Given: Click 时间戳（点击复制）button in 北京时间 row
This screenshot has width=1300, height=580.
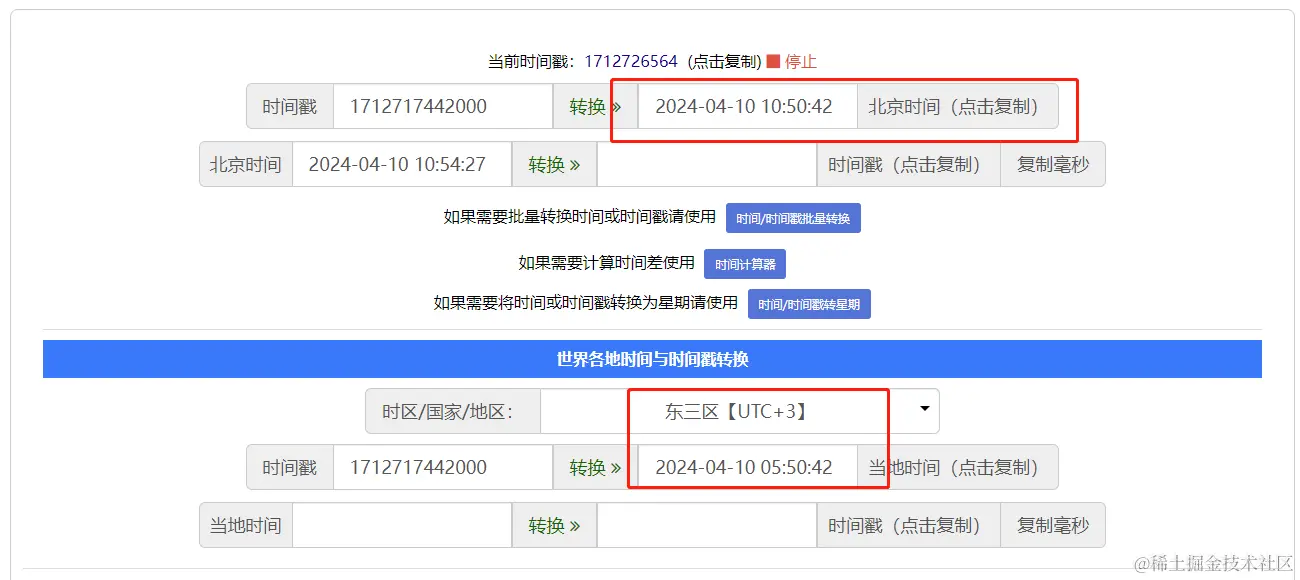Looking at the screenshot, I should point(908,164).
